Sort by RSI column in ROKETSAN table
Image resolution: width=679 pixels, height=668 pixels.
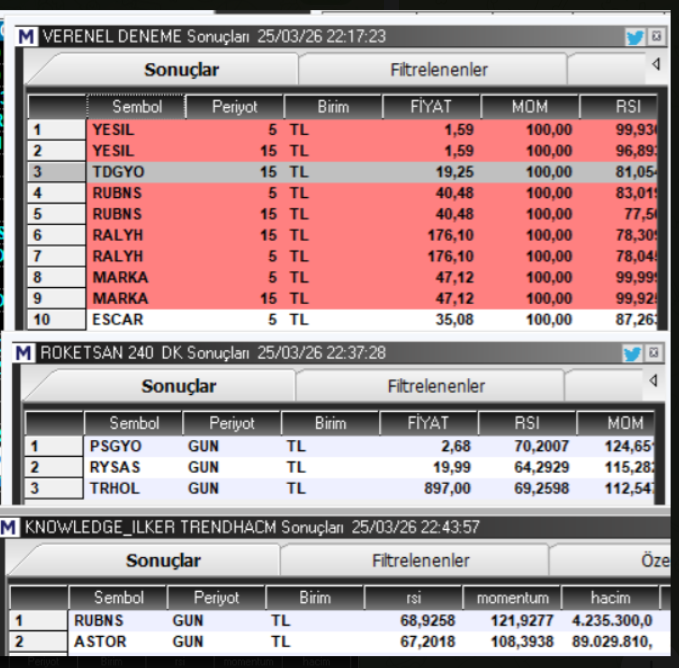click(x=527, y=423)
